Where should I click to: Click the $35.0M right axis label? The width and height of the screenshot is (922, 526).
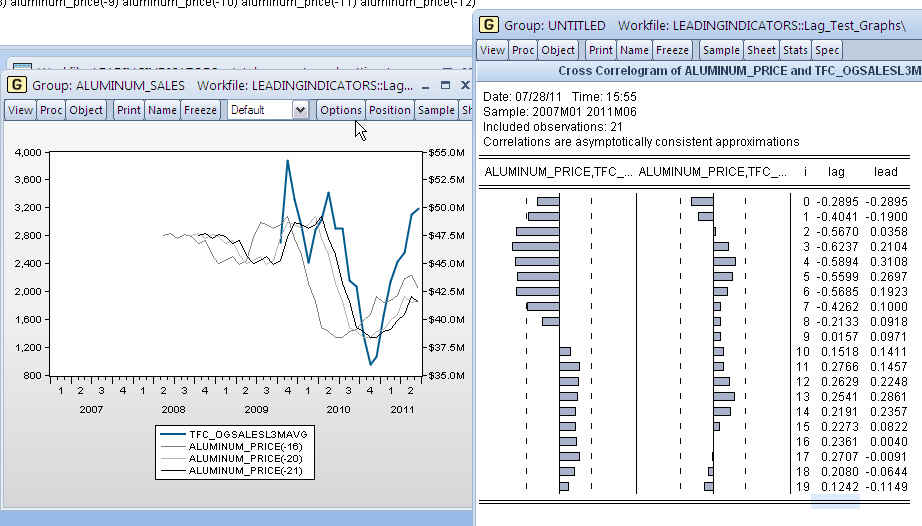(446, 375)
